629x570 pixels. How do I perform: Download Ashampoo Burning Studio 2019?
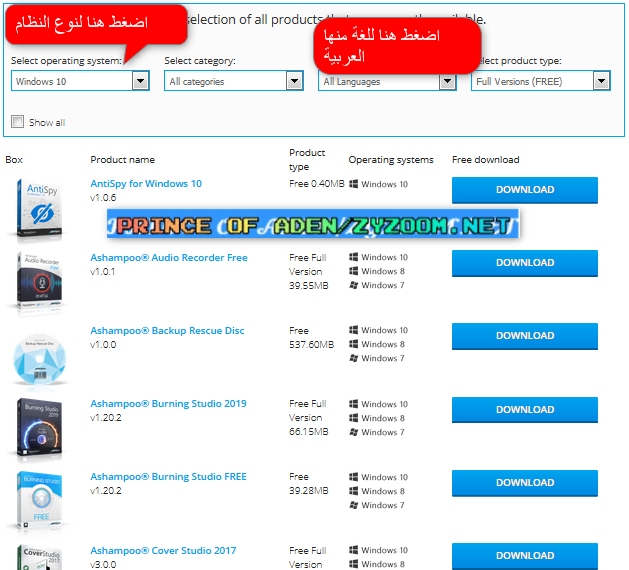(x=525, y=410)
